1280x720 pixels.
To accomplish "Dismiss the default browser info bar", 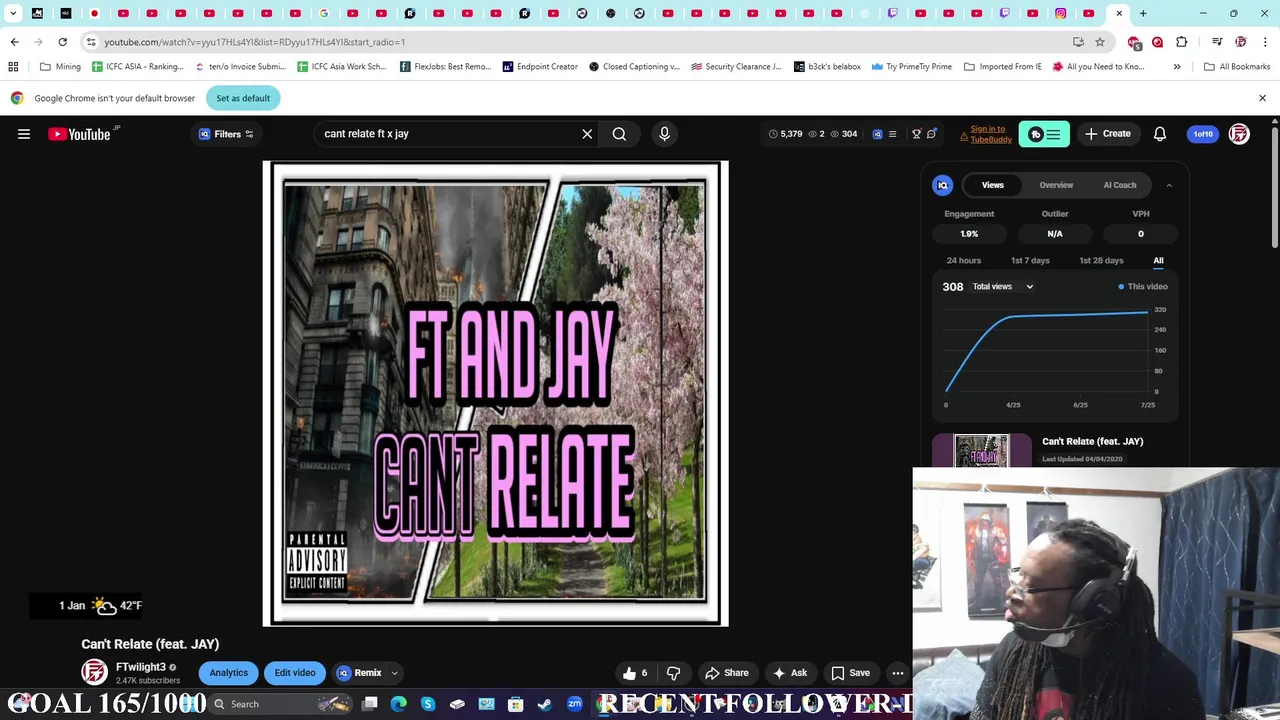I will tap(1262, 98).
